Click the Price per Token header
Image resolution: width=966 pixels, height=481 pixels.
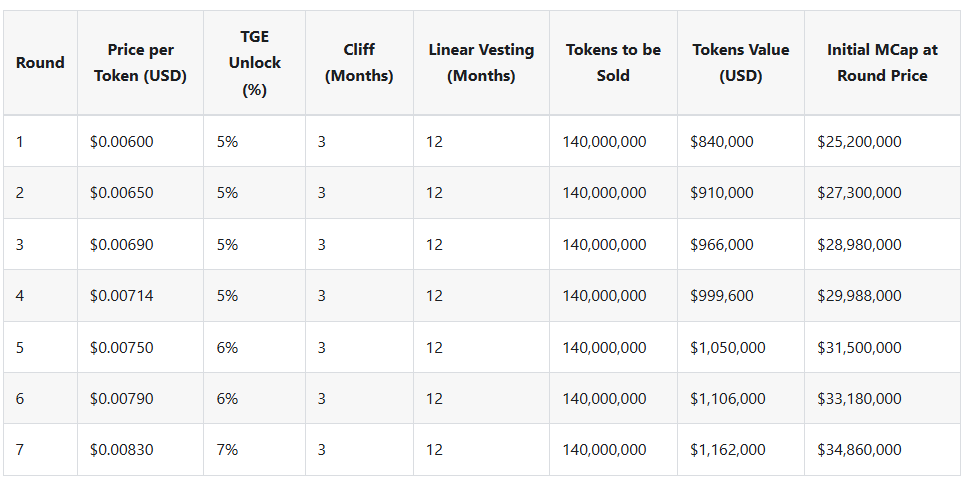click(140, 62)
